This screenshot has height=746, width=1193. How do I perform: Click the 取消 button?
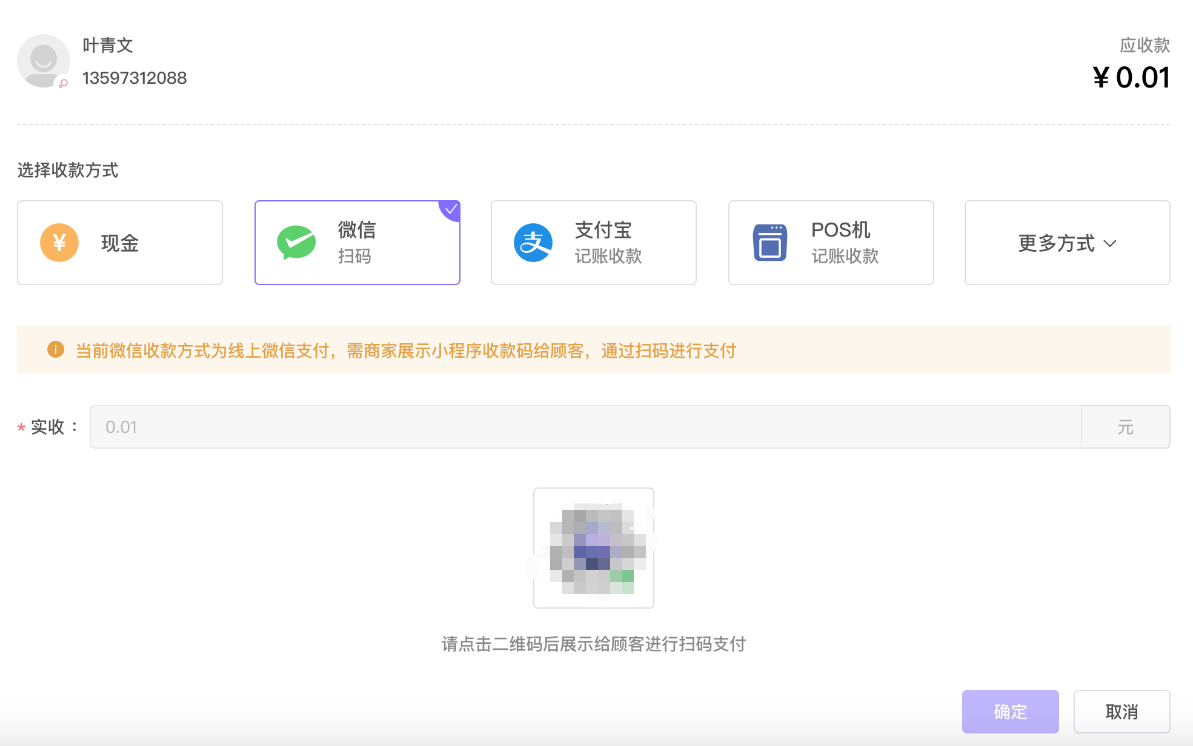coord(1121,712)
